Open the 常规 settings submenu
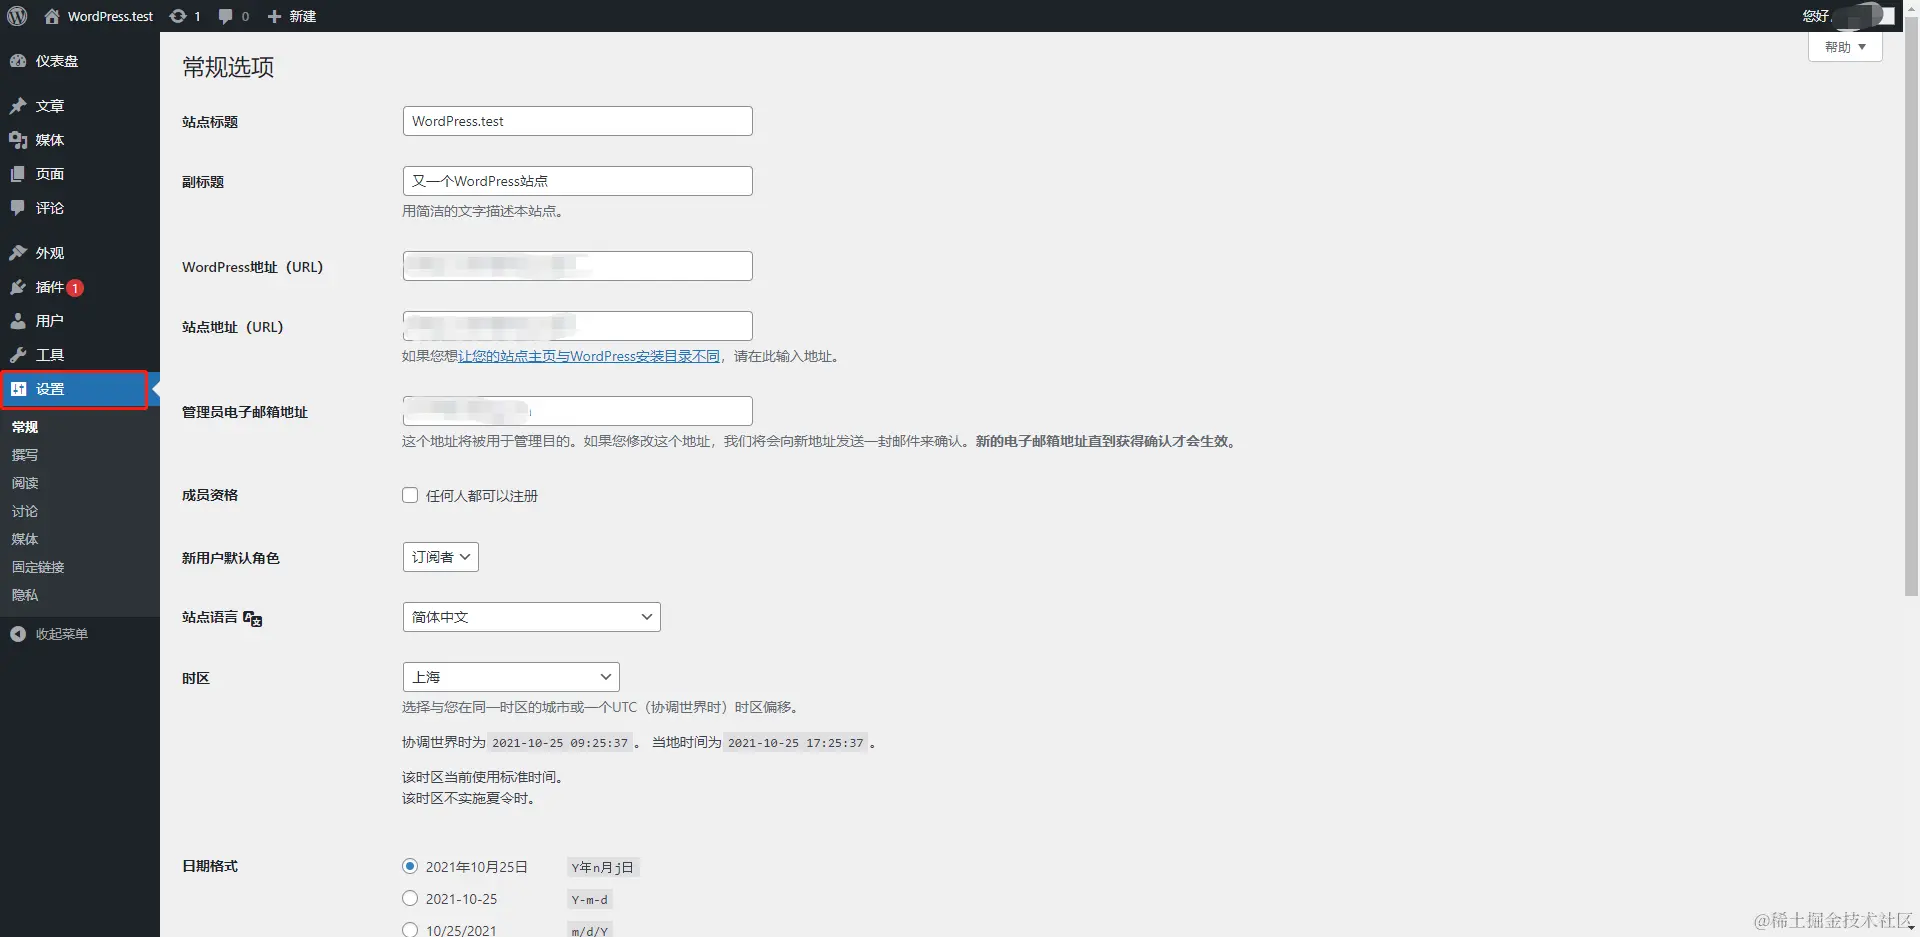 (x=25, y=427)
